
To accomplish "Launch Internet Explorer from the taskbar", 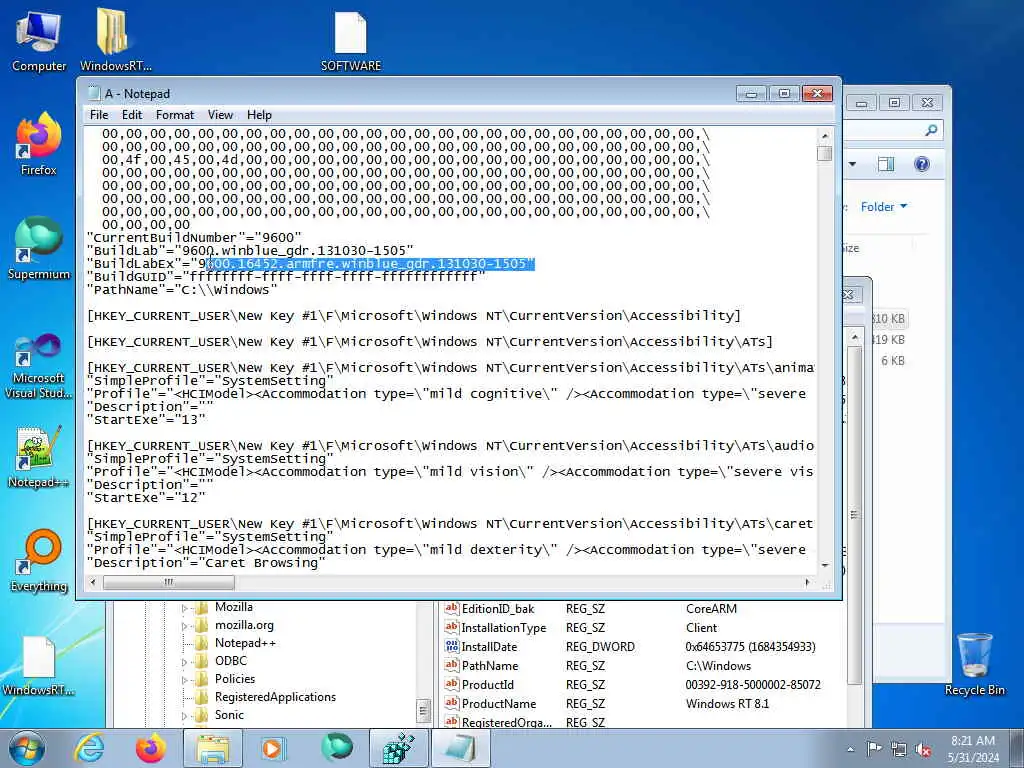I will coord(89,748).
